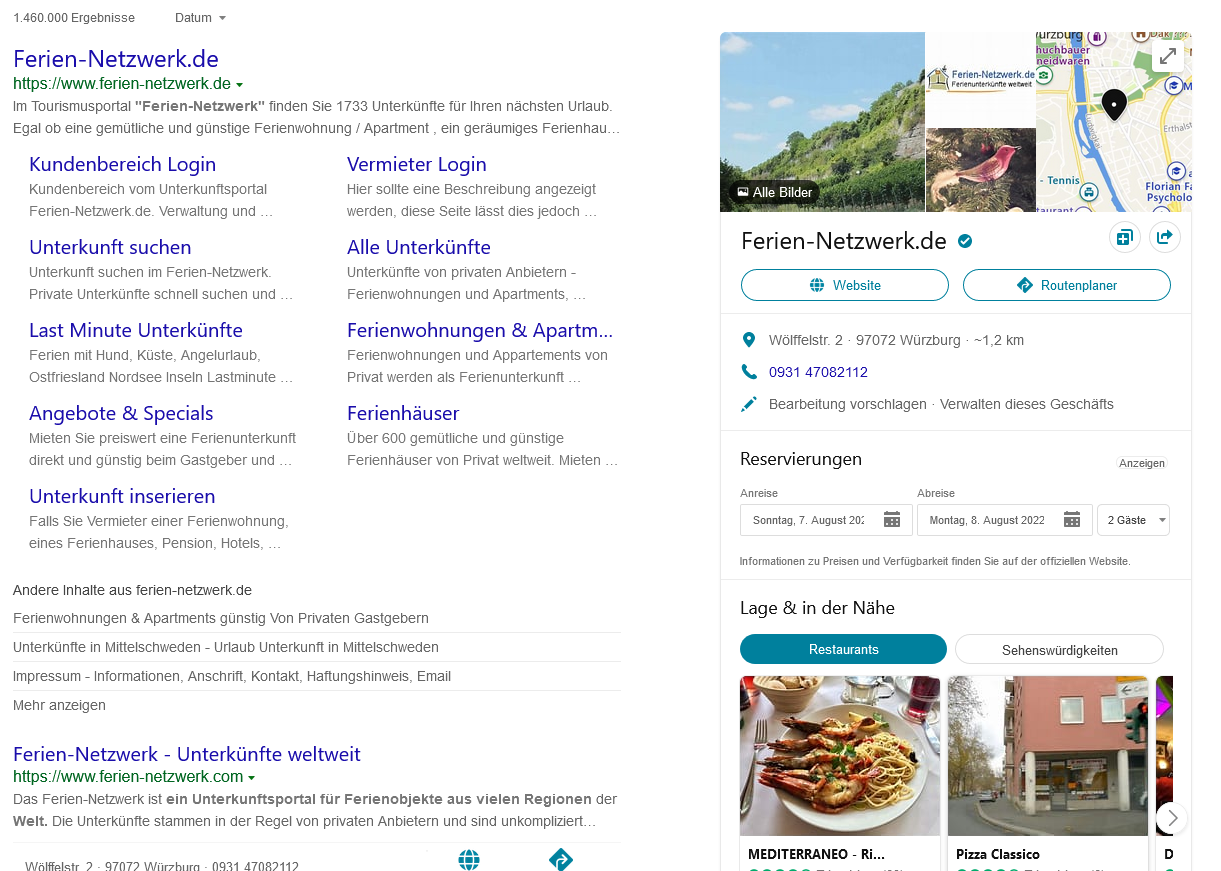Open the Ferienhäuser link
The width and height of the screenshot is (1221, 871).
click(x=403, y=413)
